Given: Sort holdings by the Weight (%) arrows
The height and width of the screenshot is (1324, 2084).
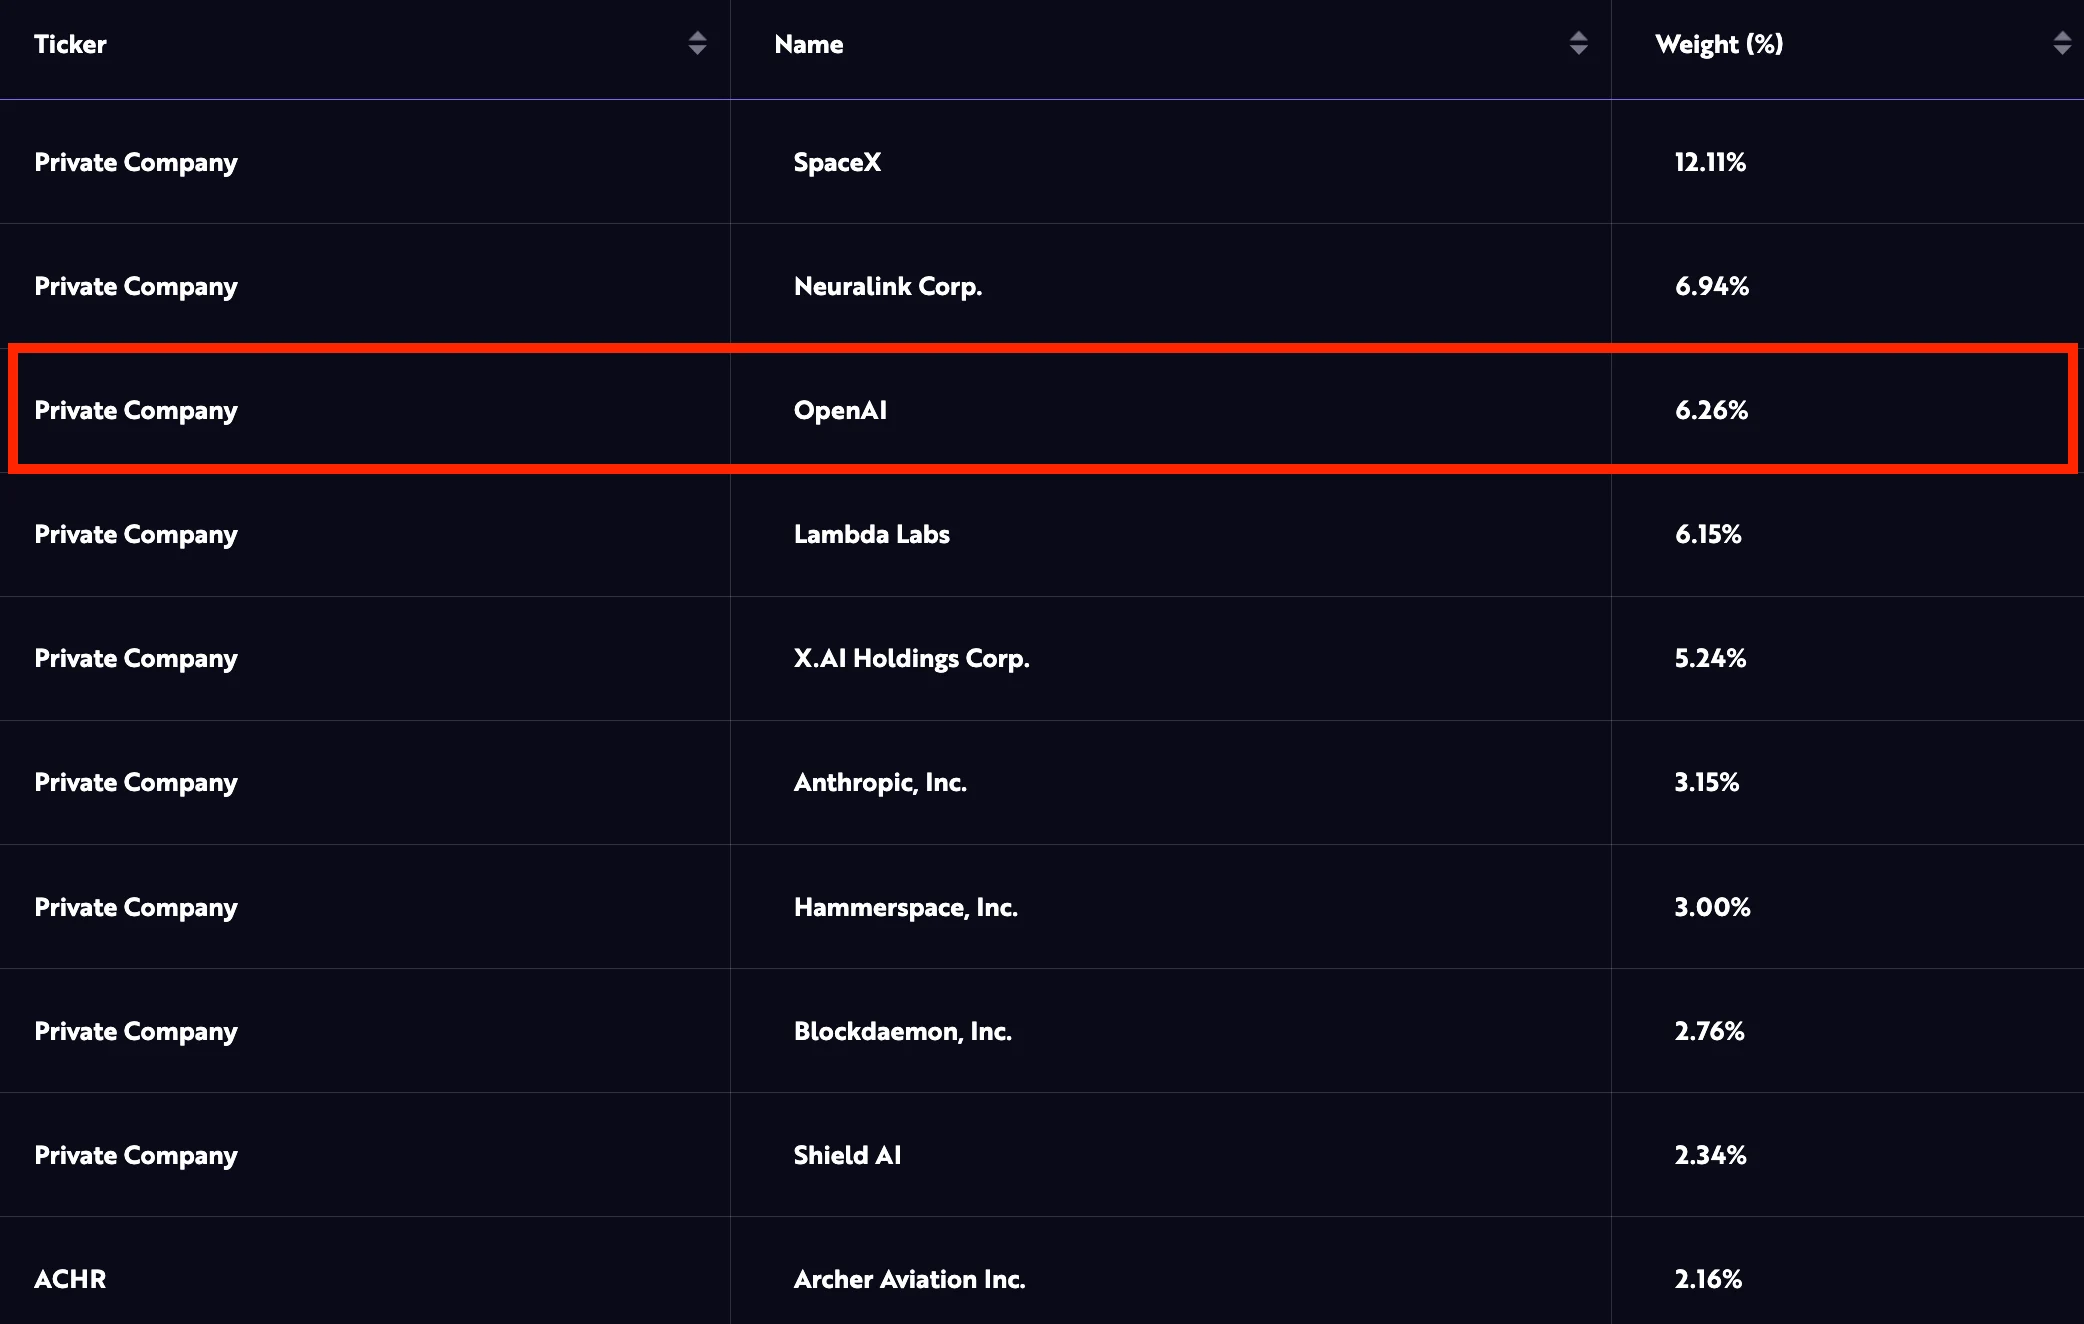Looking at the screenshot, I should [x=2062, y=43].
